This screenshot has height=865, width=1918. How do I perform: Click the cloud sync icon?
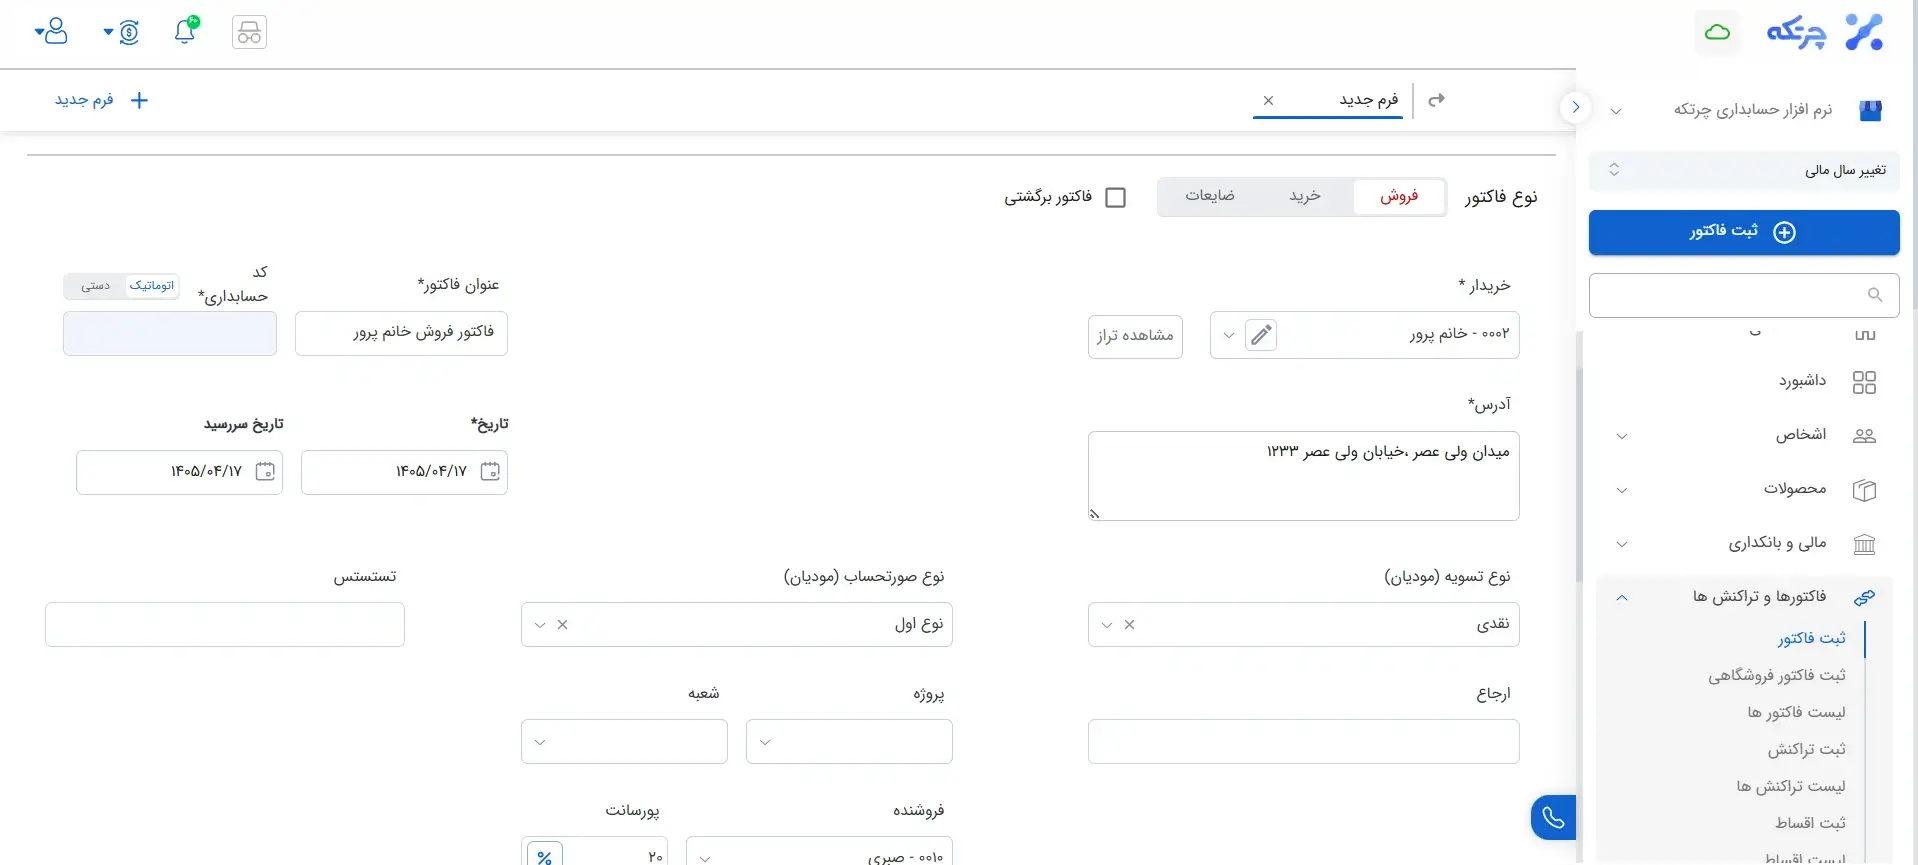tap(1717, 33)
